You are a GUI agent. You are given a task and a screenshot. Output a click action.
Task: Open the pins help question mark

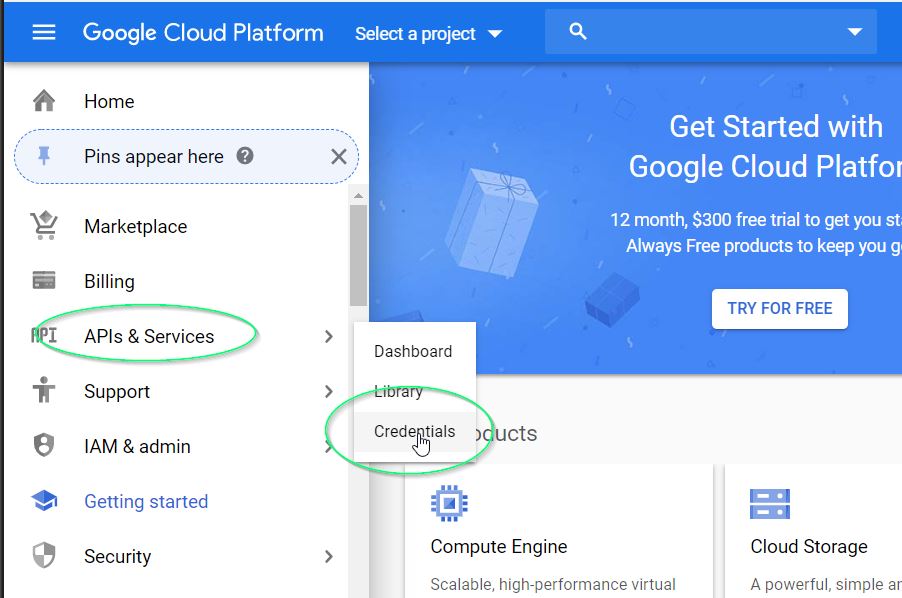tap(245, 156)
